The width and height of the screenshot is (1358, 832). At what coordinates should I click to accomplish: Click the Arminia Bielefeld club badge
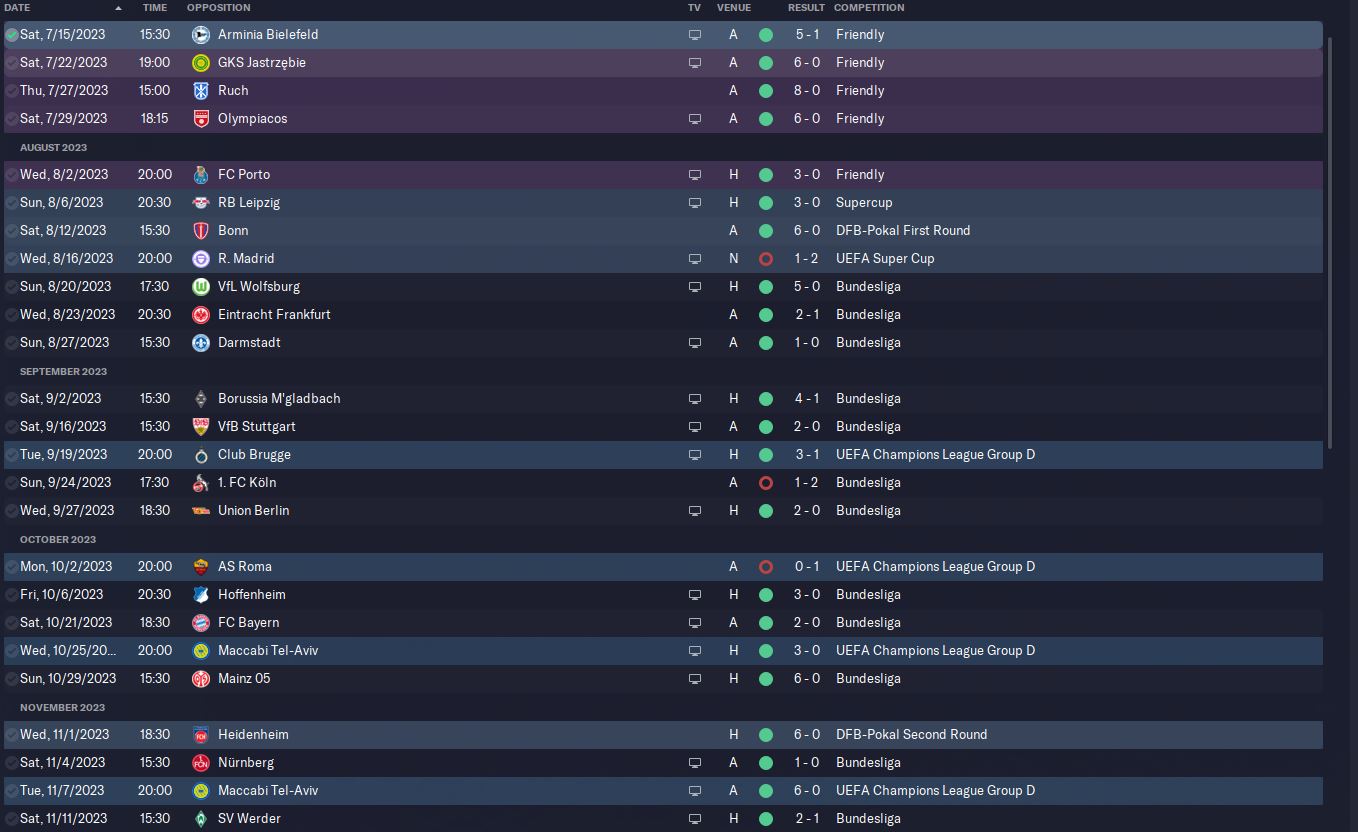pyautogui.click(x=201, y=34)
